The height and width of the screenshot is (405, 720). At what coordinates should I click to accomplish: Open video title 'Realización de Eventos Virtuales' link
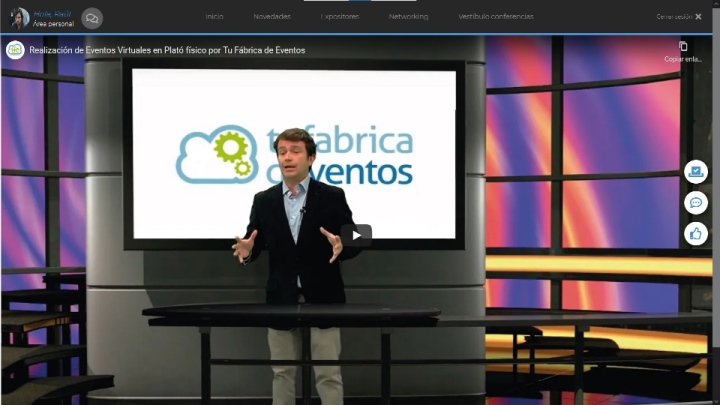tap(167, 50)
